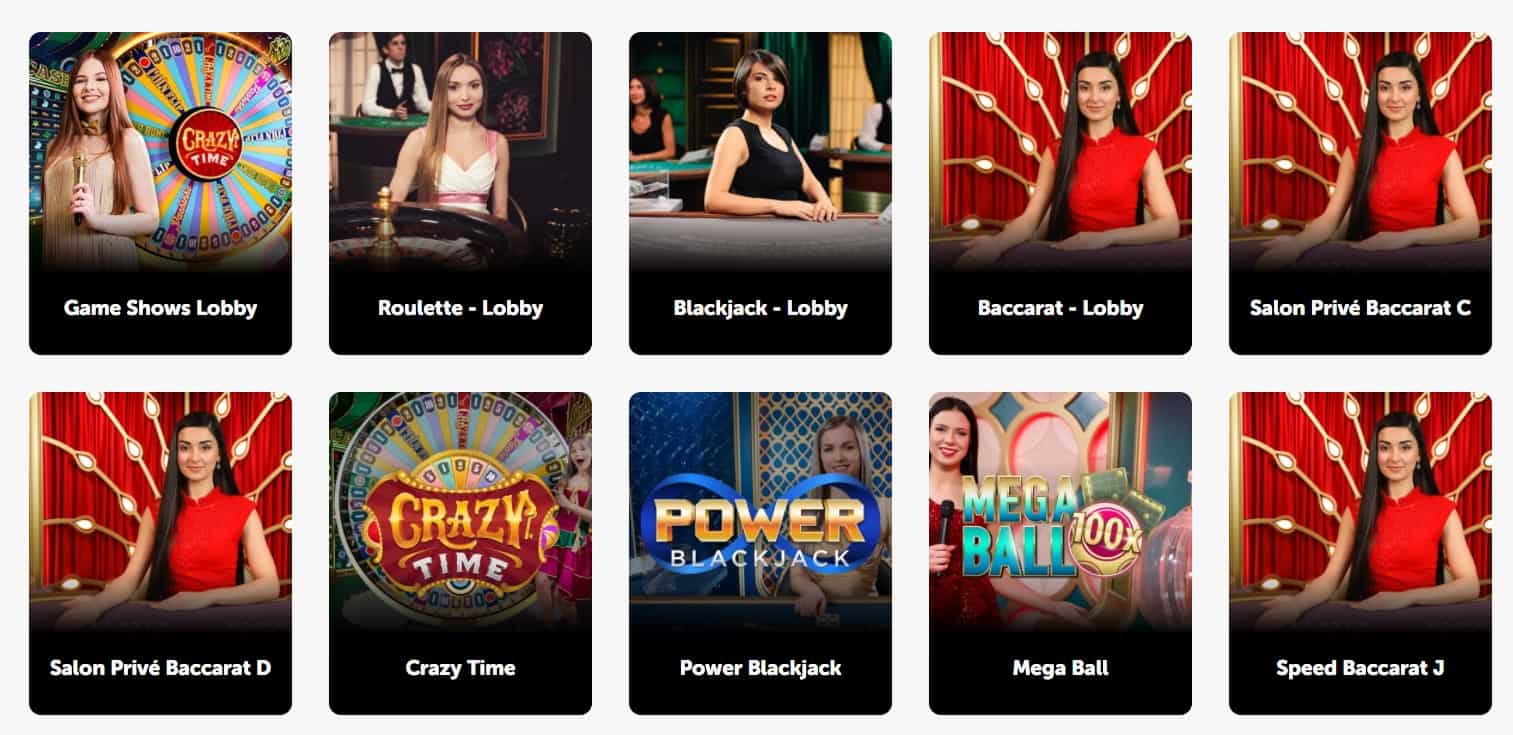Viewport: 1513px width, 735px height.
Task: Click the Mega Ball 100x logo
Action: pyautogui.click(x=1052, y=527)
